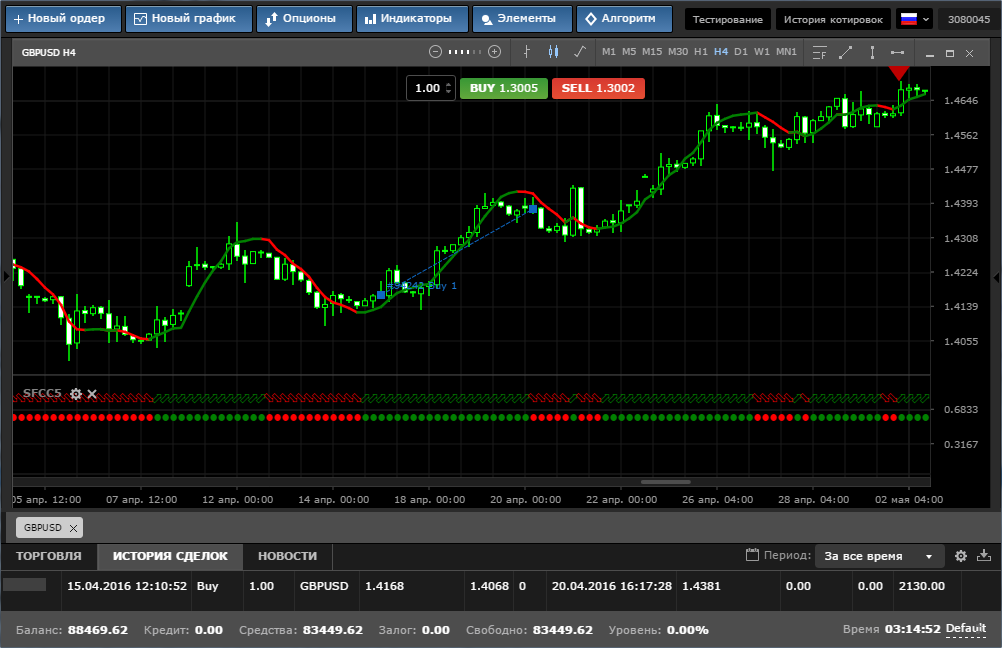
Task: Click the trade open time 15.04.2016 12:10:52
Action: [127, 586]
